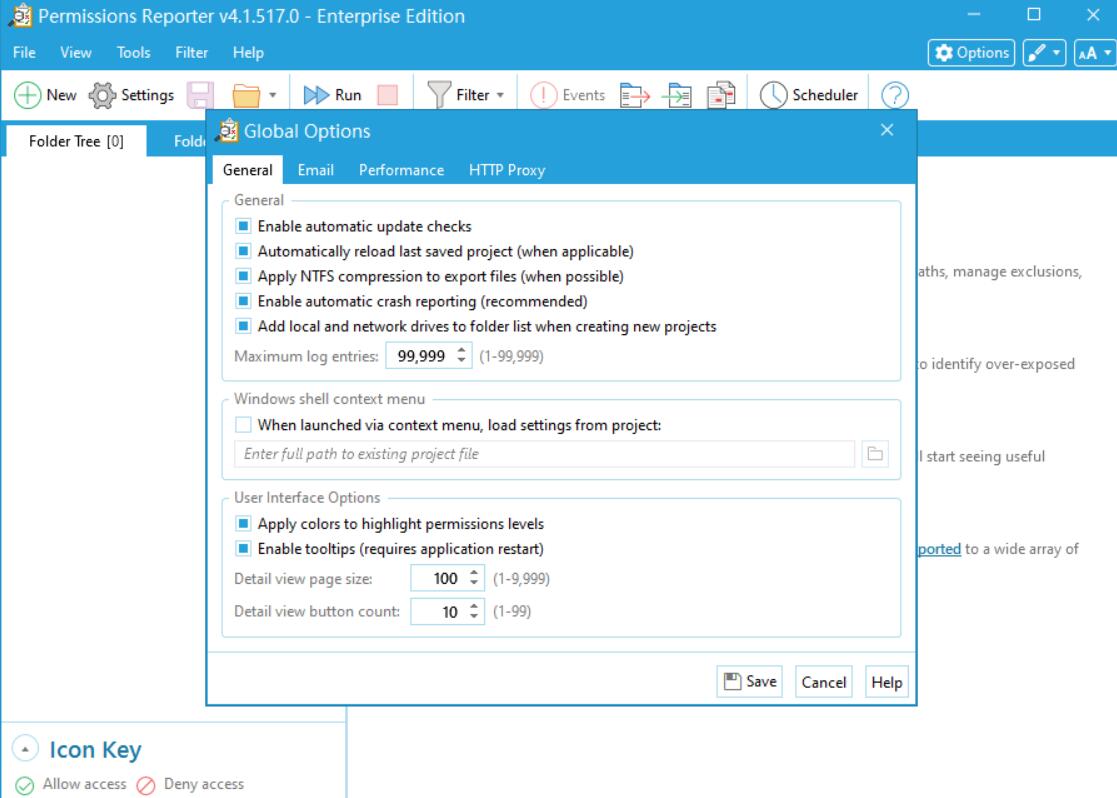
Task: Open a project with the folder icon
Action: tap(246, 95)
